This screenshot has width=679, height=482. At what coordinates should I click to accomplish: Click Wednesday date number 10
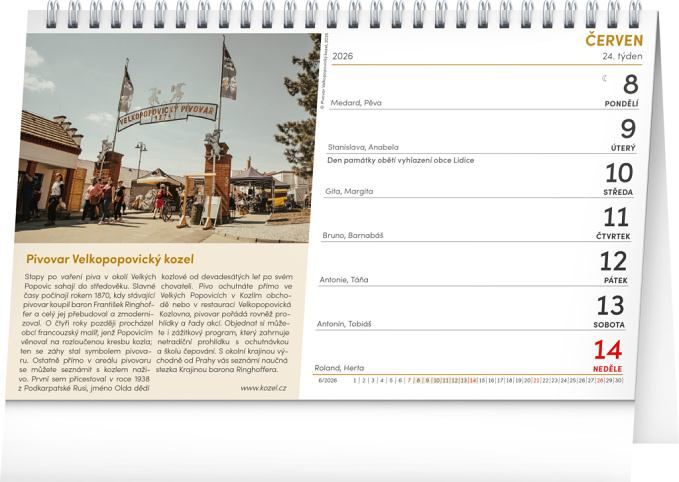pos(618,173)
